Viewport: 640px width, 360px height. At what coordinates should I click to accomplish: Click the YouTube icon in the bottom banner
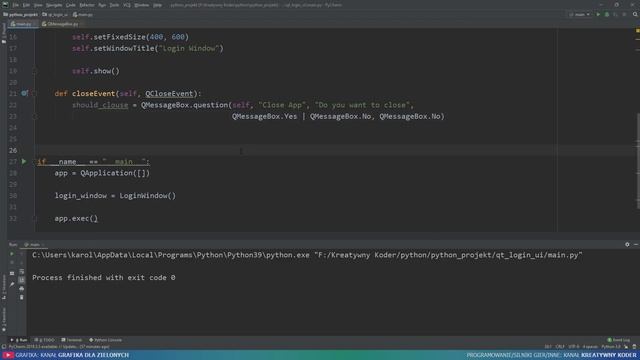[x=8, y=355]
